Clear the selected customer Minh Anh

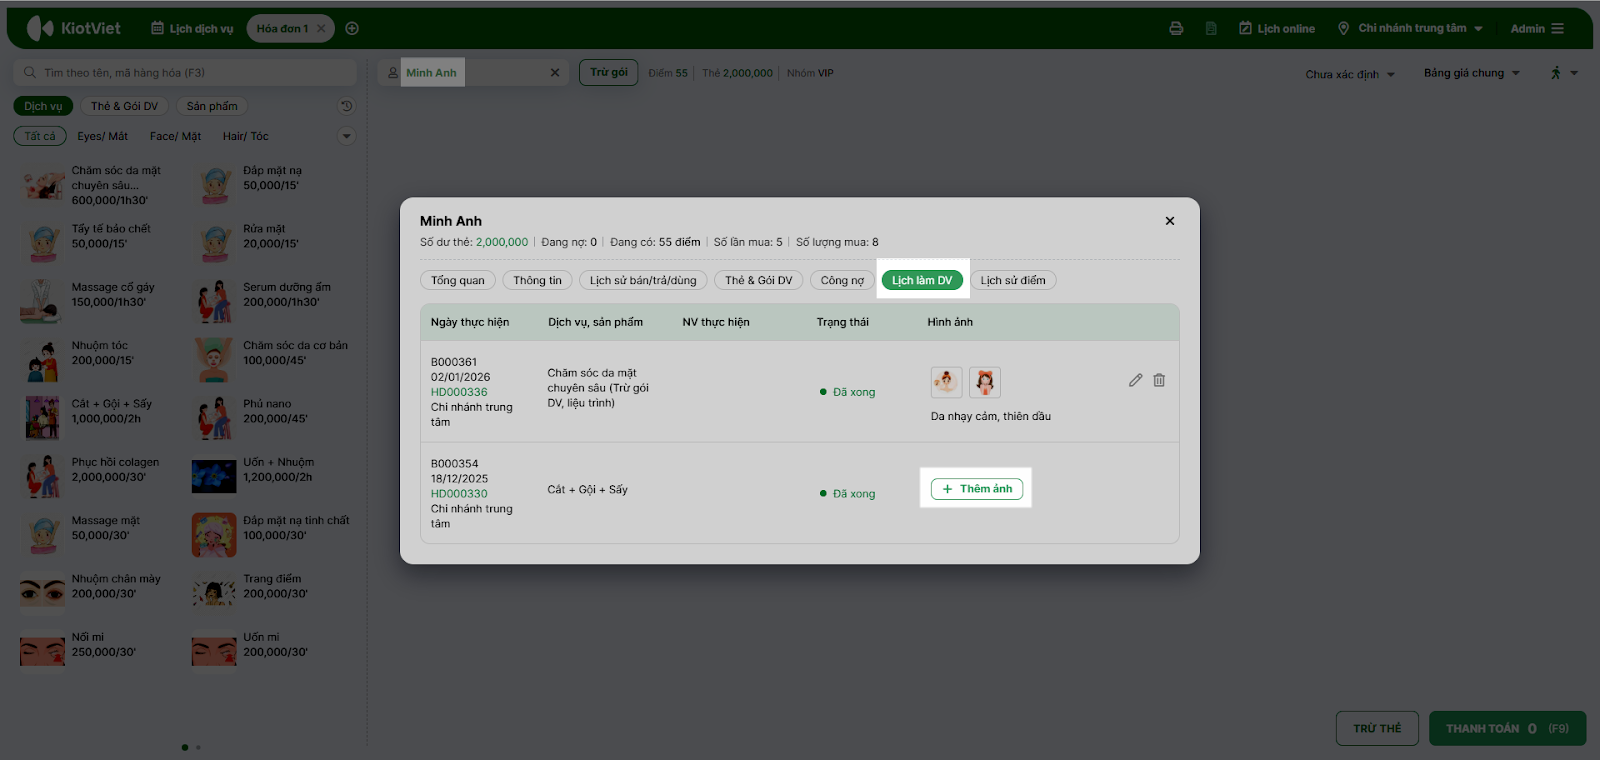coord(555,72)
